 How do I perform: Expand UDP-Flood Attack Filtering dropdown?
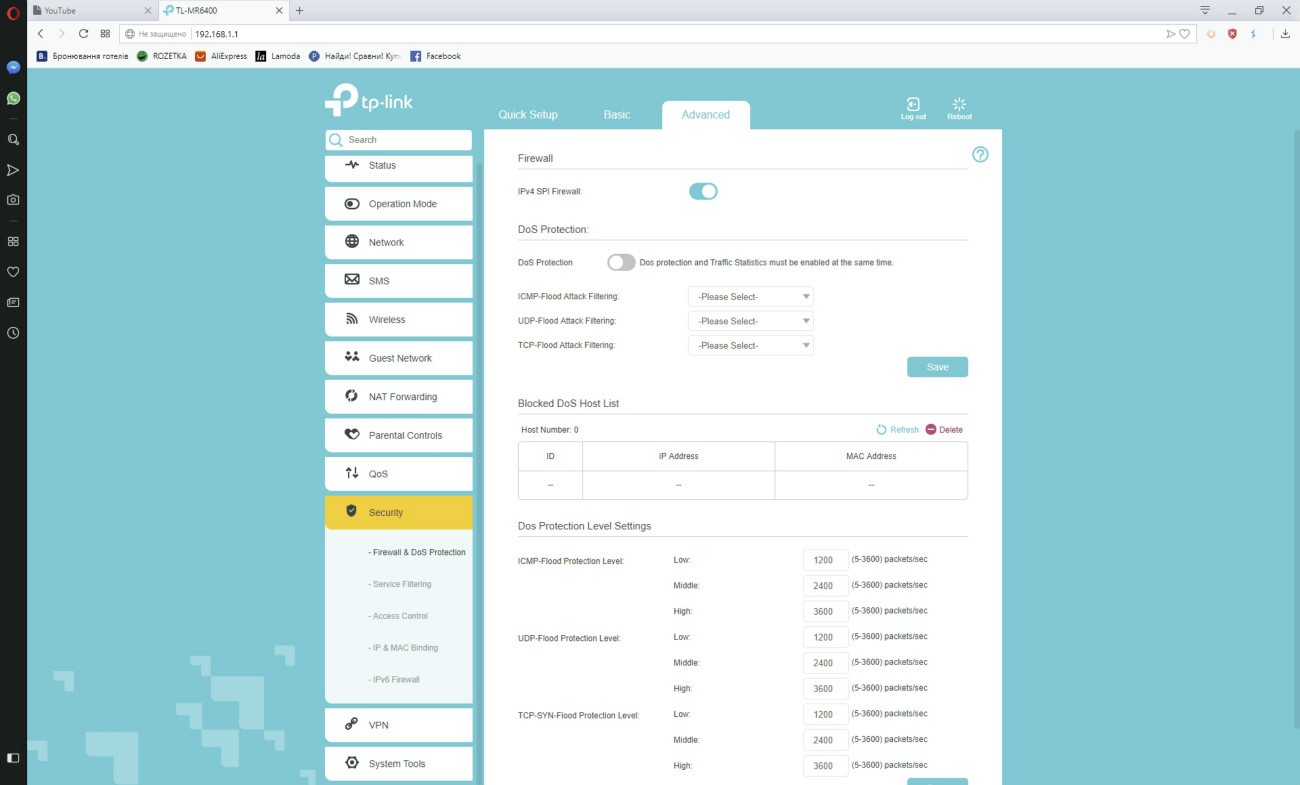point(750,321)
